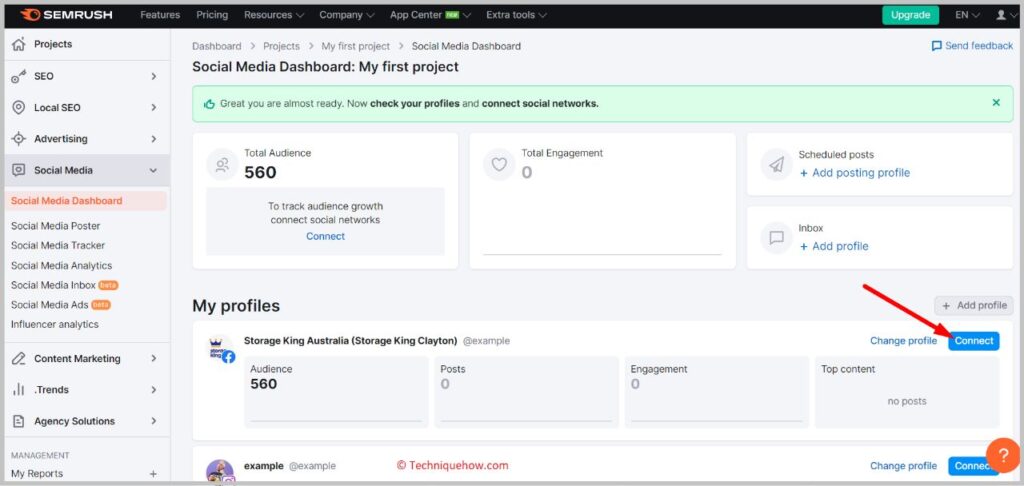Open the Extra tools dropdown
Viewport: 1024px width, 486px height.
(x=517, y=14)
